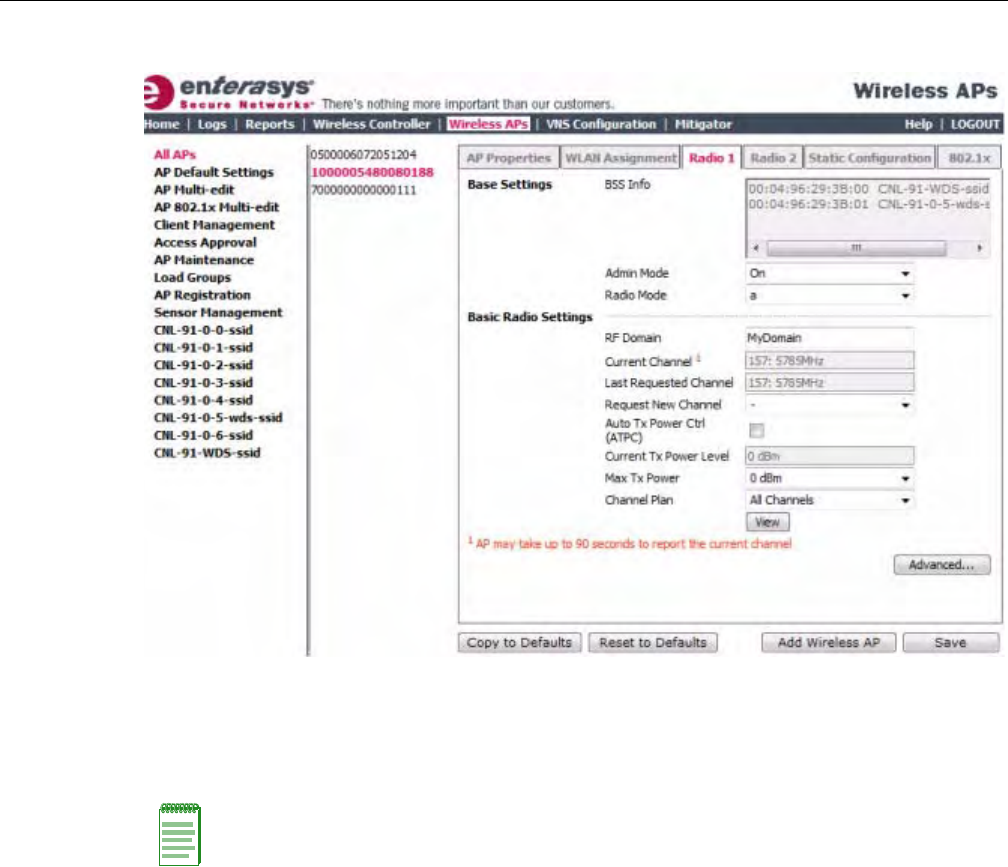Open AP Maintenance in sidebar
The height and width of the screenshot is (867, 1008).
(x=204, y=260)
